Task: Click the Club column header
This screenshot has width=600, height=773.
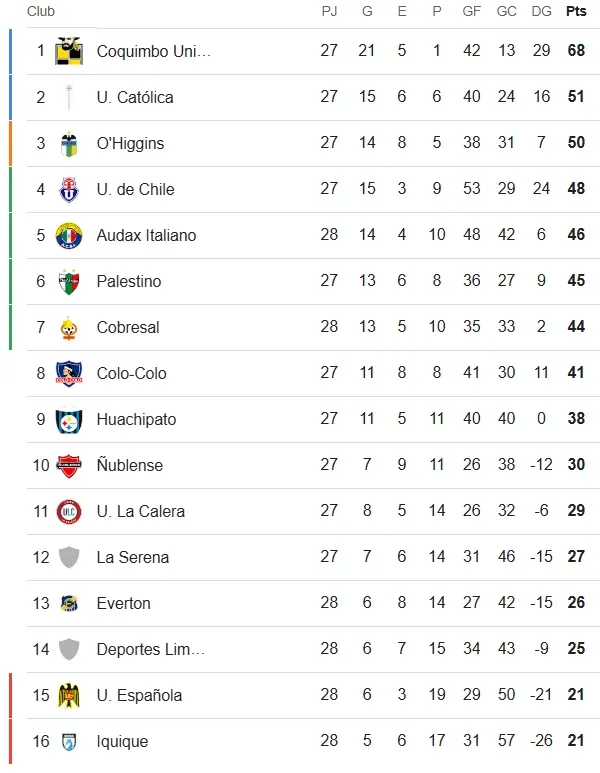Action: pos(41,11)
